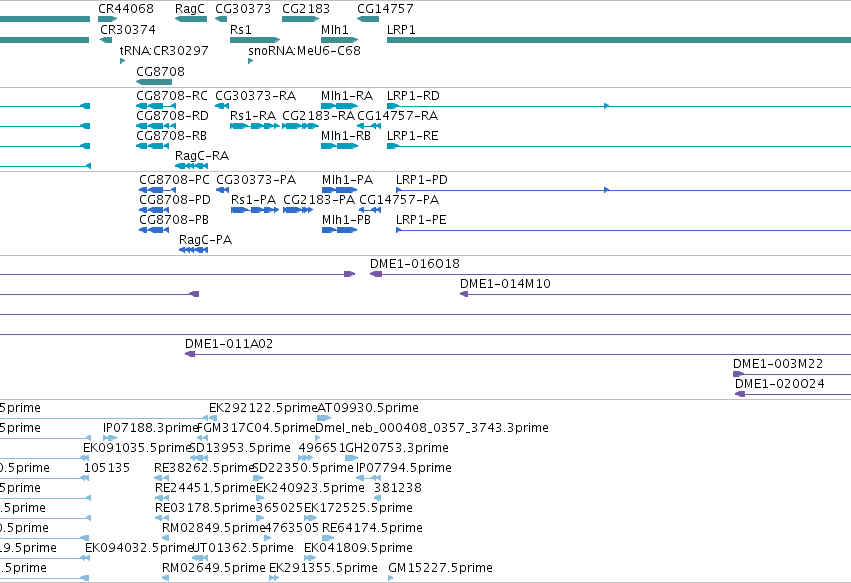Screen dimensions: 851x583
Task: Click the CG8708 gene label
Action: point(161,72)
